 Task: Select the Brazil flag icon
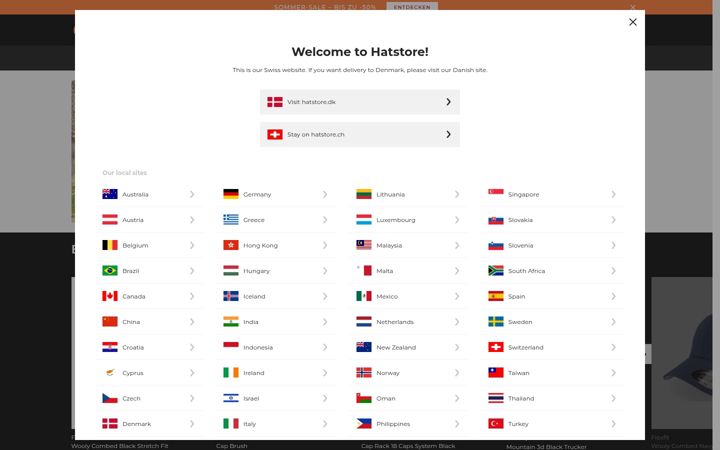(x=110, y=271)
